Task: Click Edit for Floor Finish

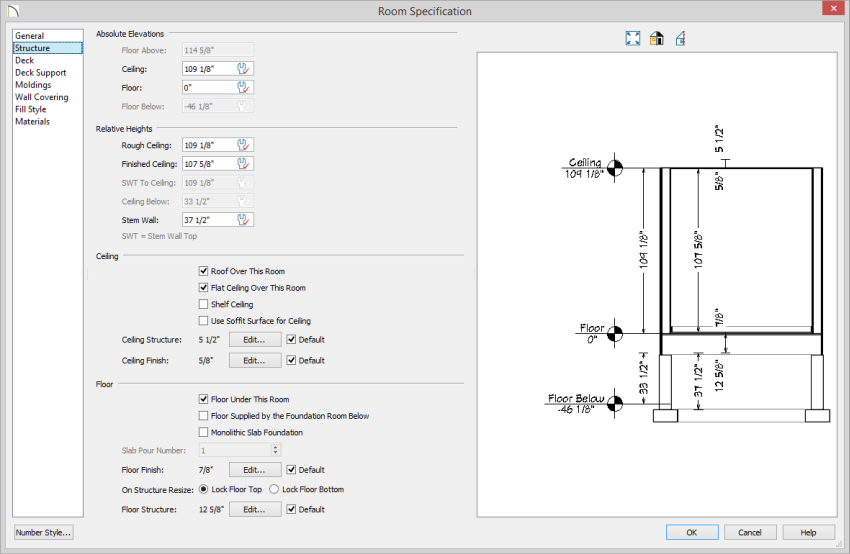Action: point(255,469)
